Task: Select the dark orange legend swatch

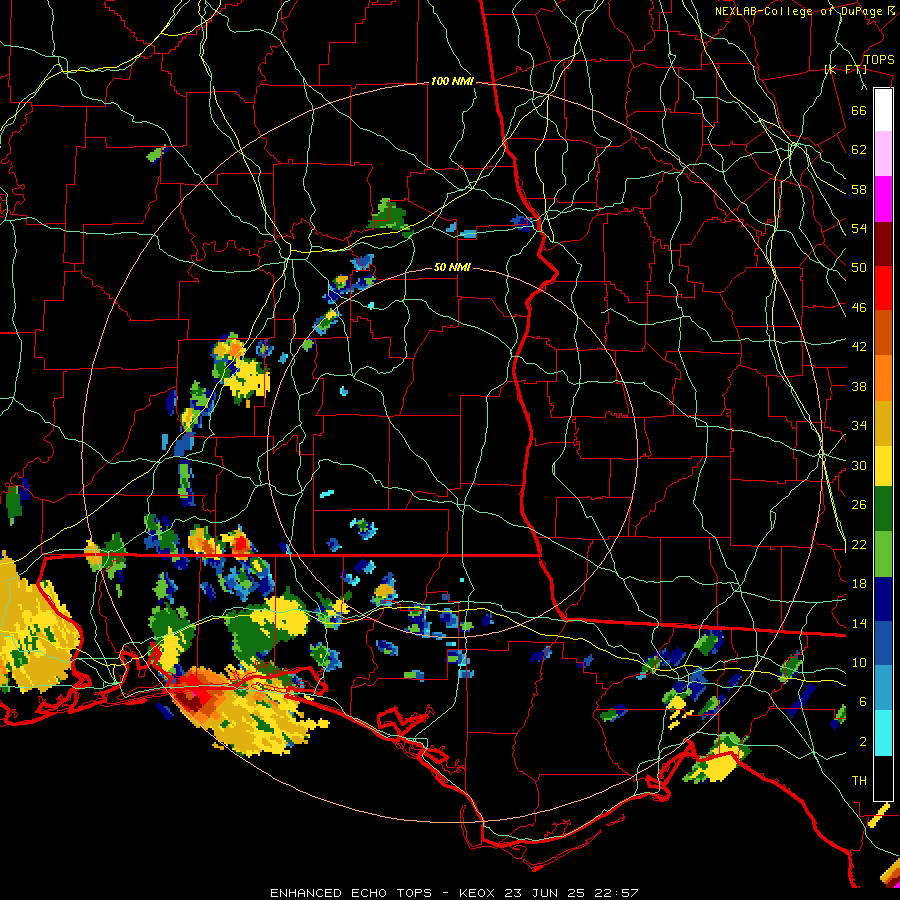Action: pos(883,333)
